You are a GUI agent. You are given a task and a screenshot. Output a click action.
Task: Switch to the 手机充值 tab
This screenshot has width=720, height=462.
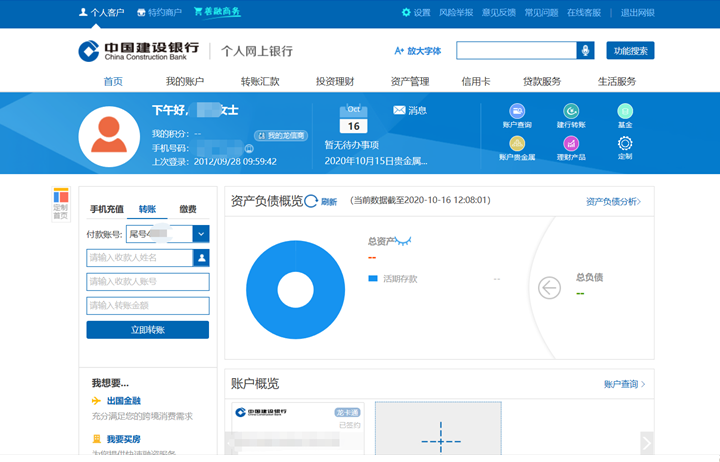pyautogui.click(x=107, y=209)
